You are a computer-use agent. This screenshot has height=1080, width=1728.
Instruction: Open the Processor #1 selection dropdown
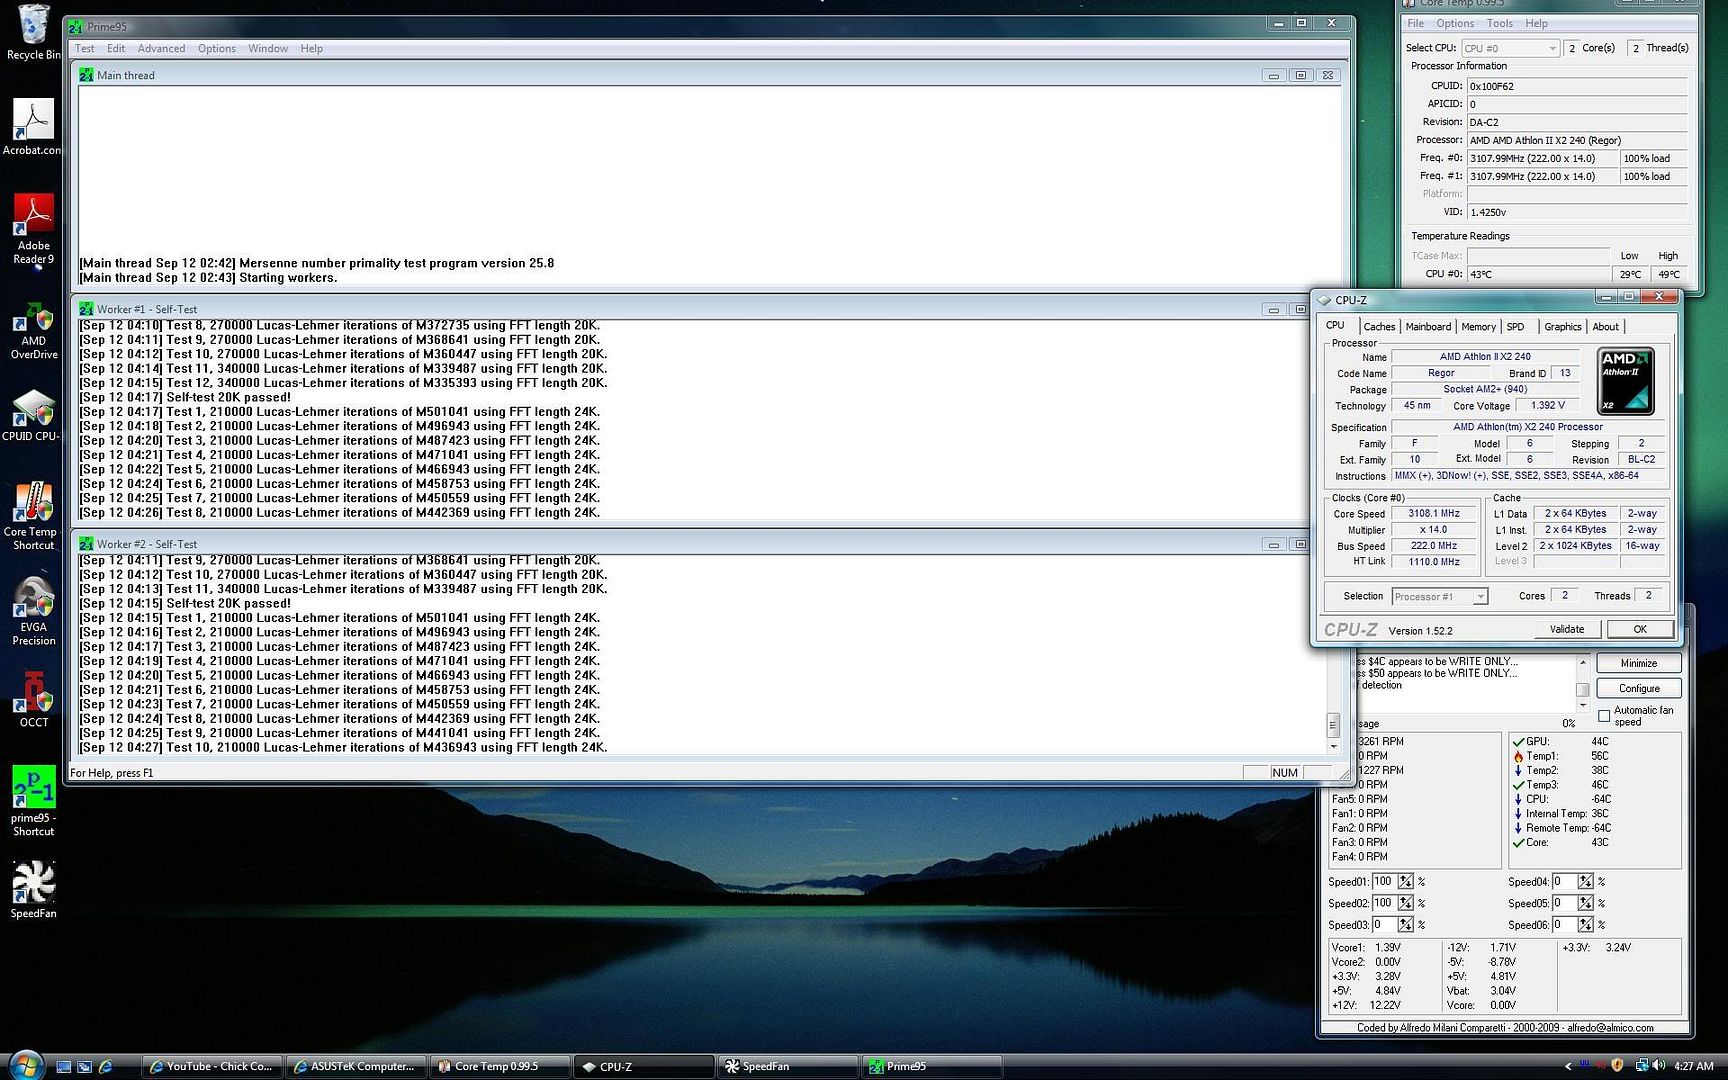click(1480, 597)
